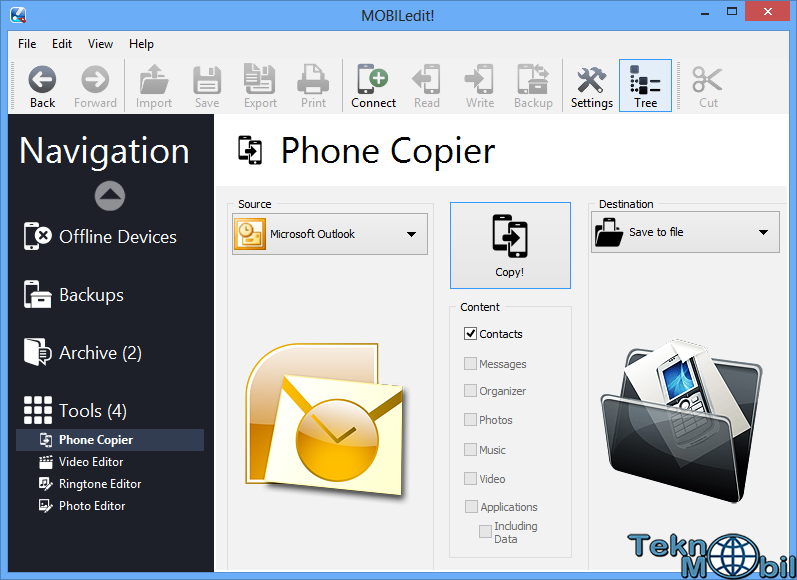Click the Export toolbar icon

point(260,86)
